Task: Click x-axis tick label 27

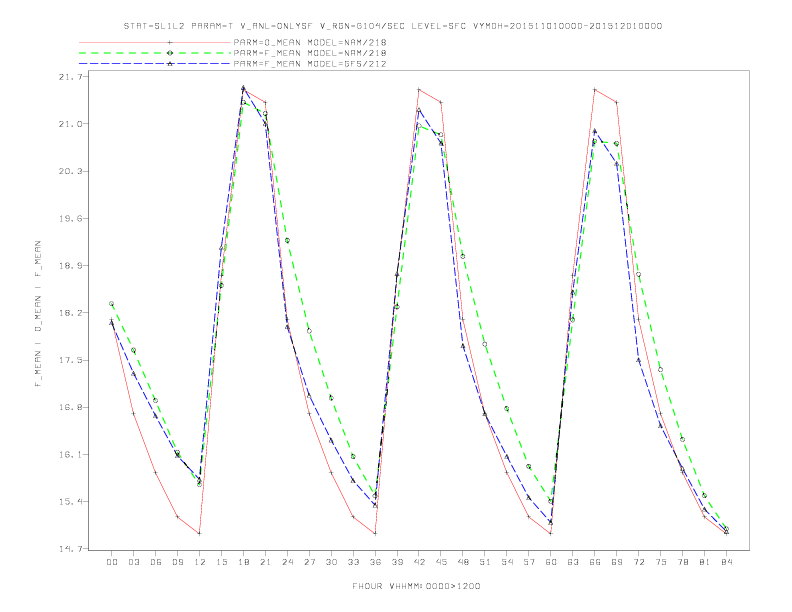Action: click(x=309, y=562)
